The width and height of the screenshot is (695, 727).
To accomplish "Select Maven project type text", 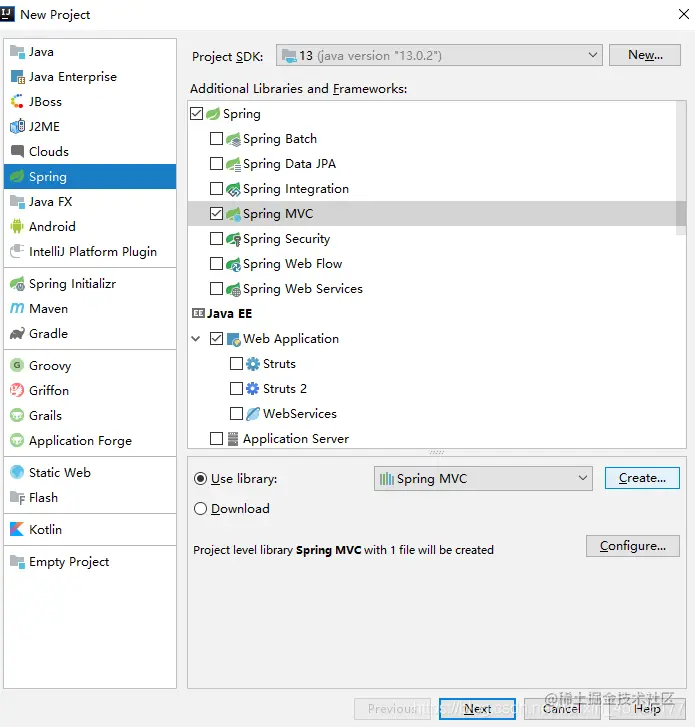I will pos(48,309).
